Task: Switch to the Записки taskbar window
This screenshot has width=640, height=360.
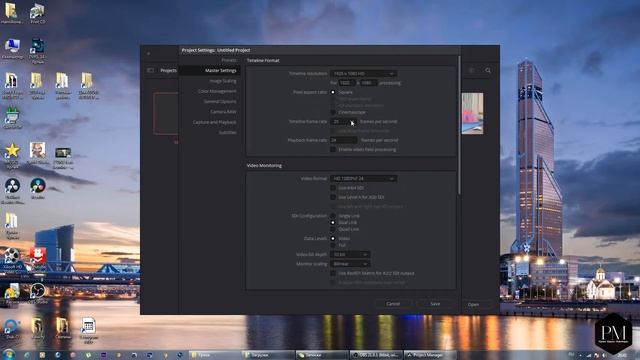Action: (x=322, y=355)
